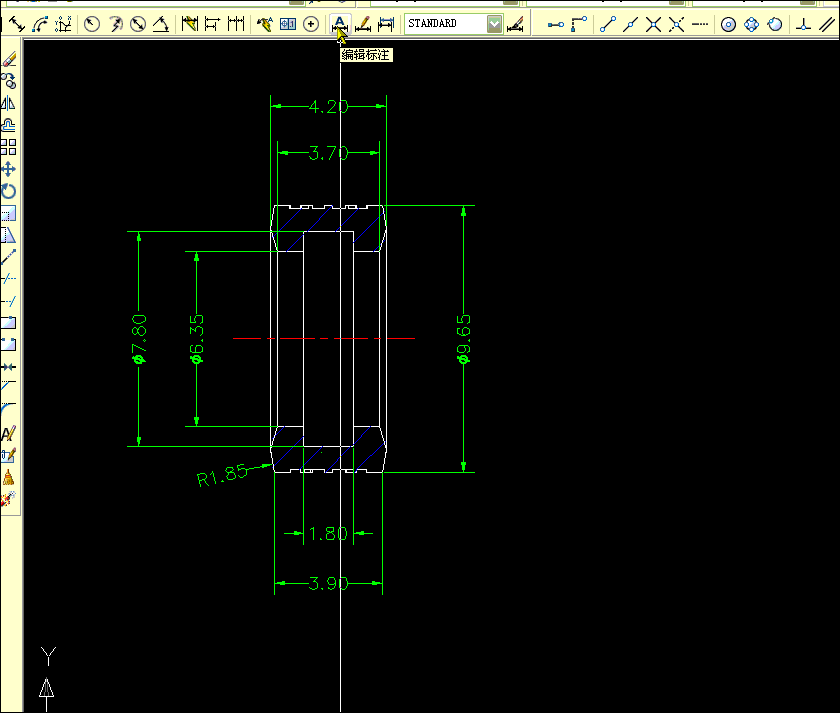The height and width of the screenshot is (713, 840).
Task: Select the Lengthen tool
Action: pos(9,257)
